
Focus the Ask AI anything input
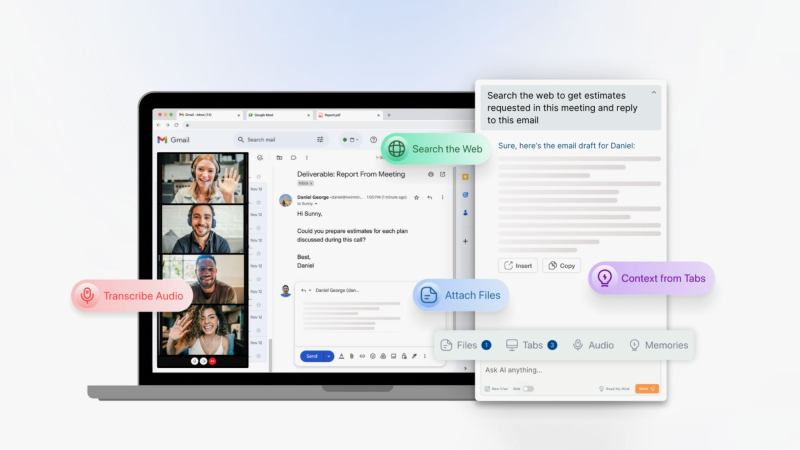[x=570, y=370]
